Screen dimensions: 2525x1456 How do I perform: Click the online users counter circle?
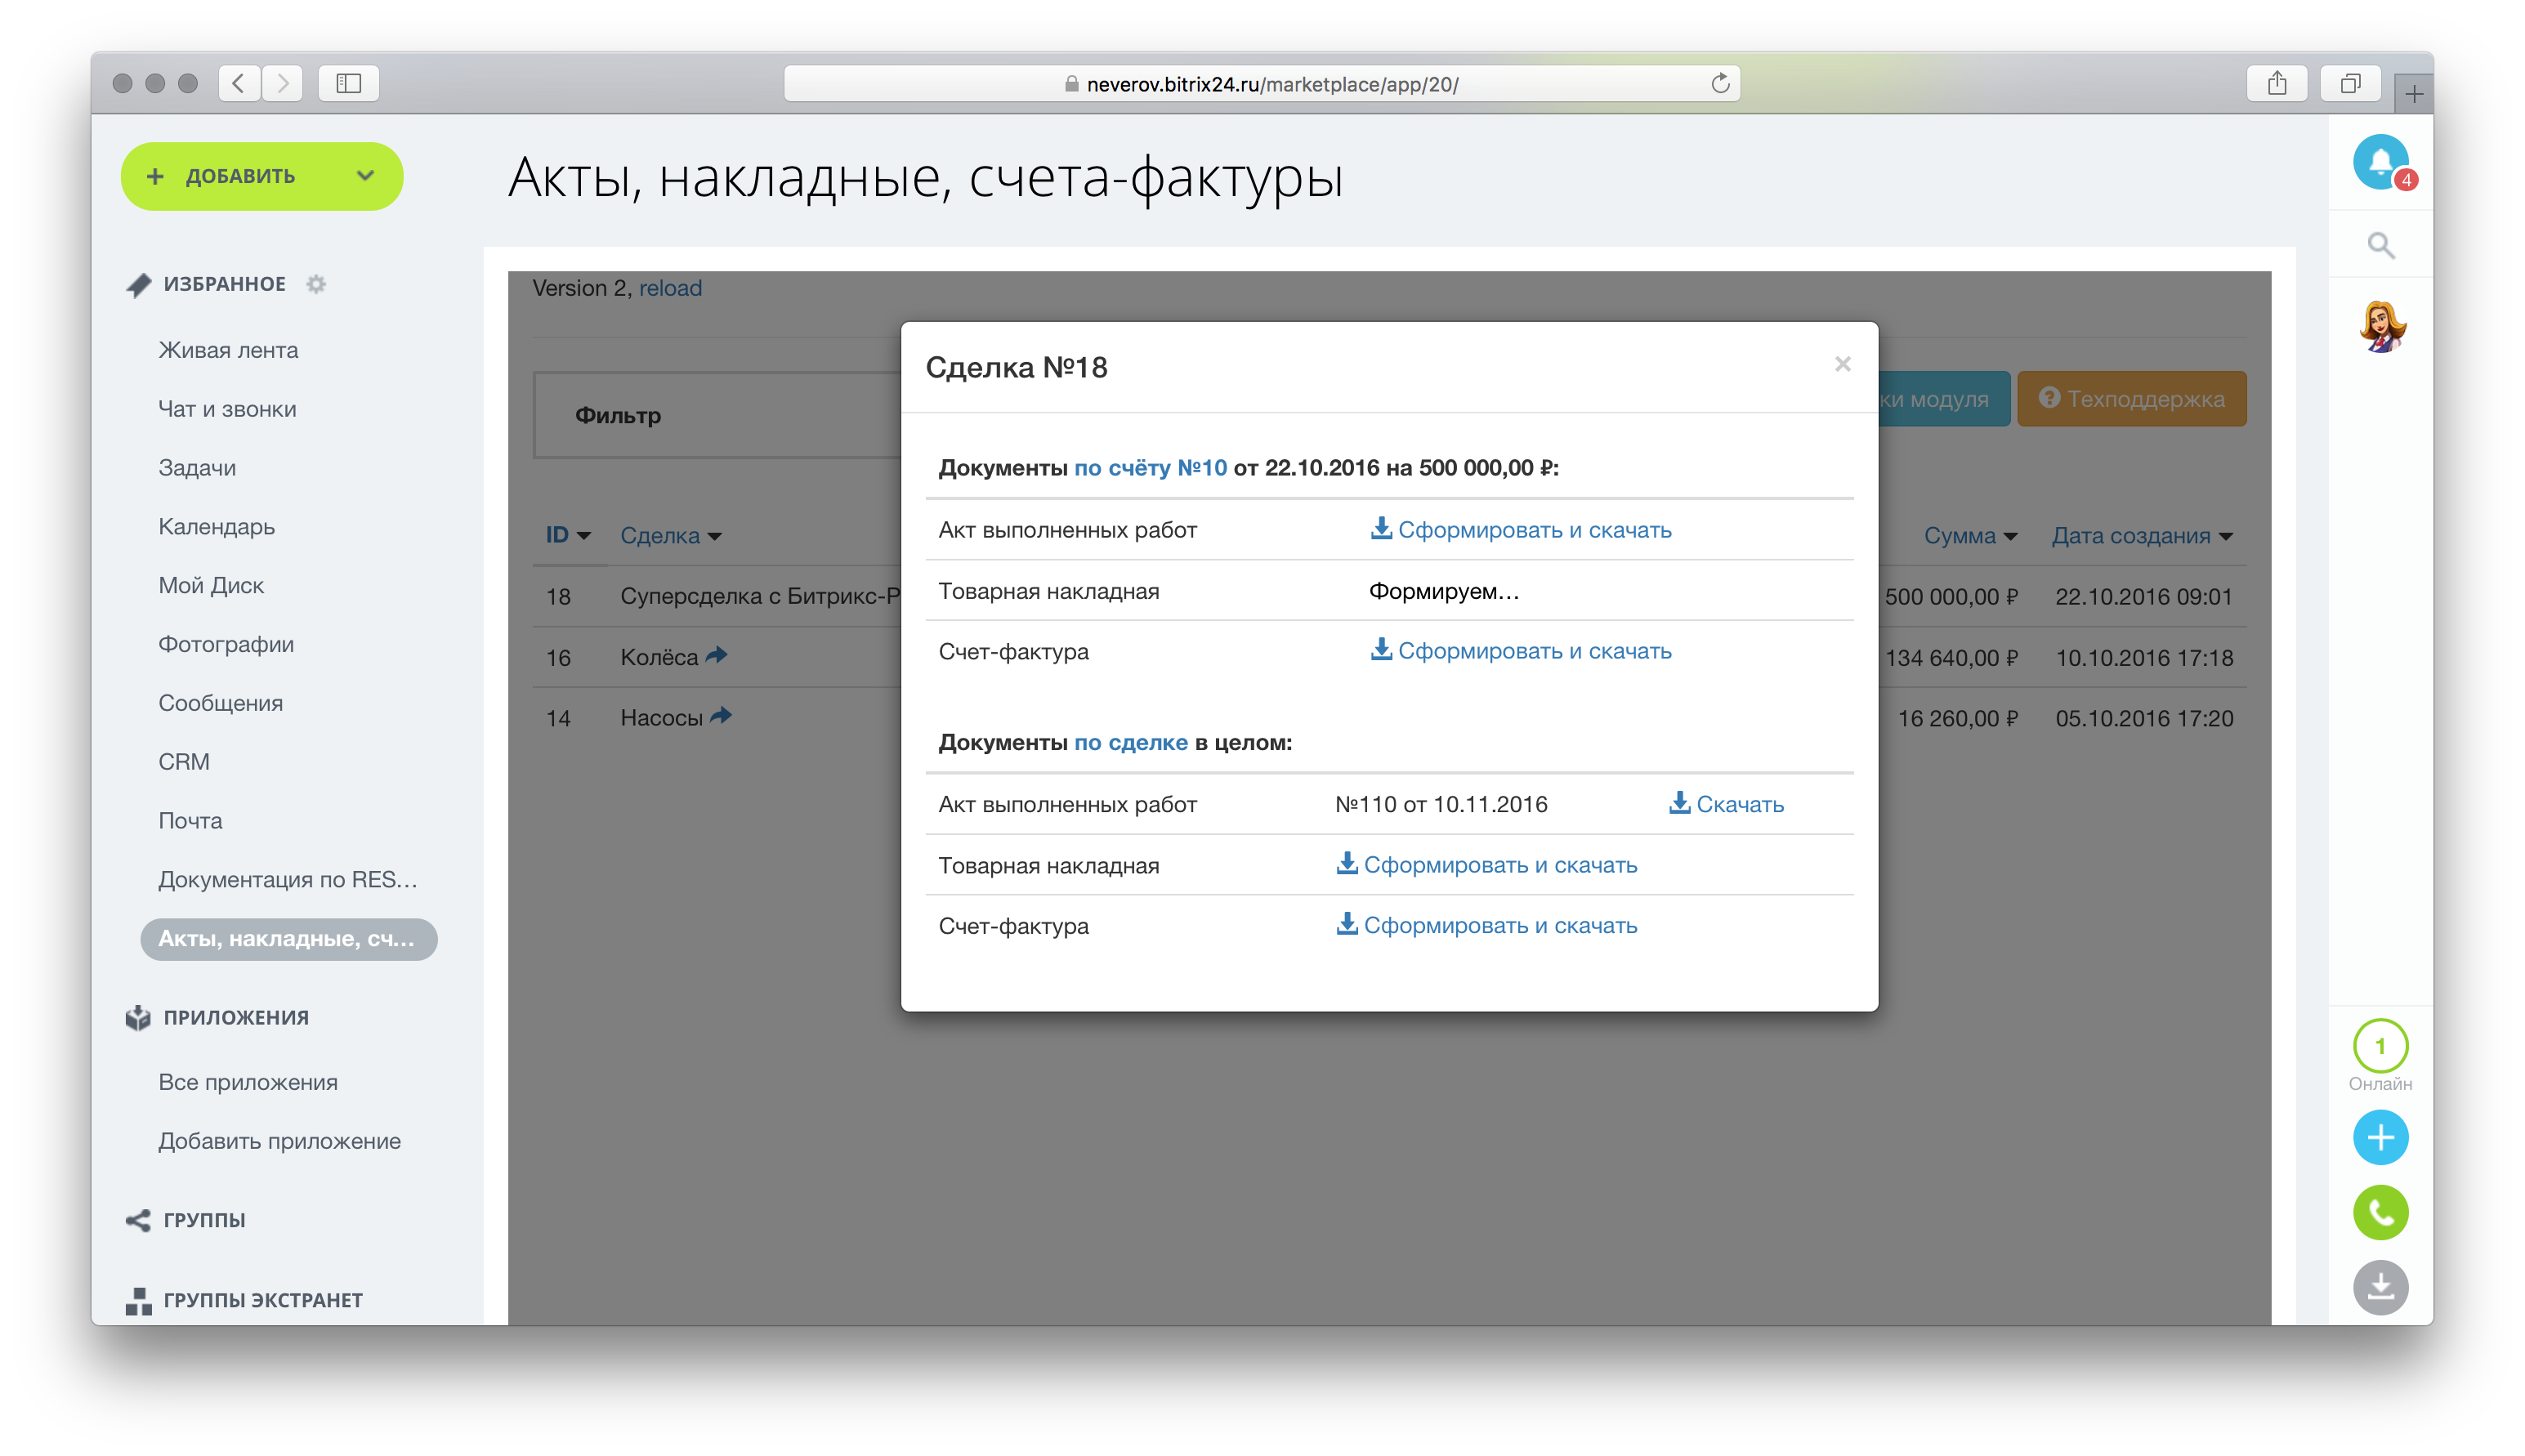pos(2380,1046)
